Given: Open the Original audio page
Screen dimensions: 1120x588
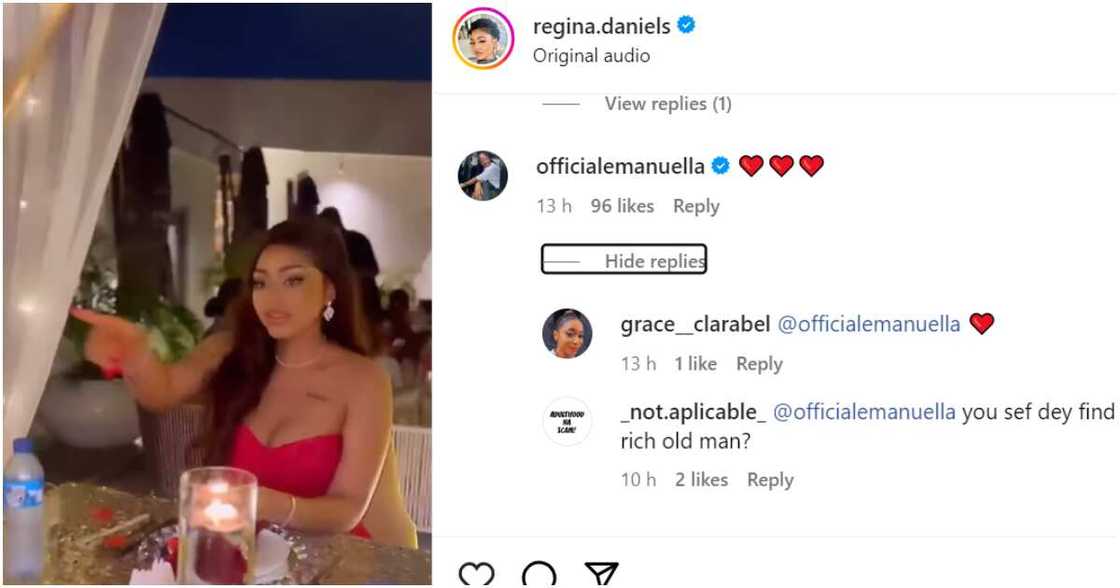Looking at the screenshot, I should [x=591, y=56].
